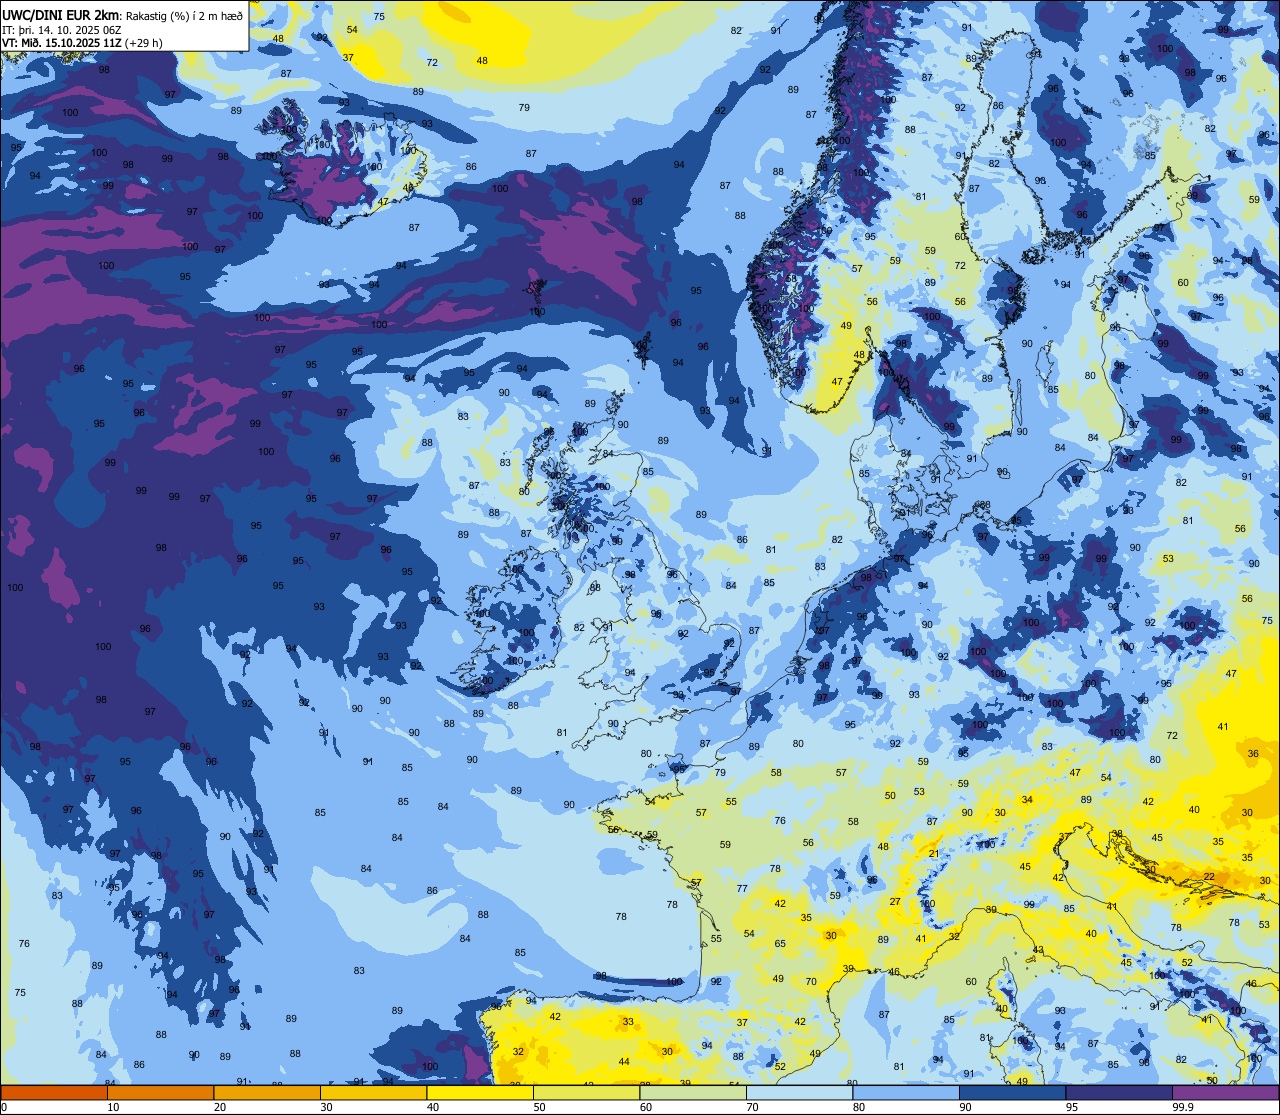Click the legend tick label 20
Image resolution: width=1280 pixels, height=1115 pixels.
(x=220, y=1107)
